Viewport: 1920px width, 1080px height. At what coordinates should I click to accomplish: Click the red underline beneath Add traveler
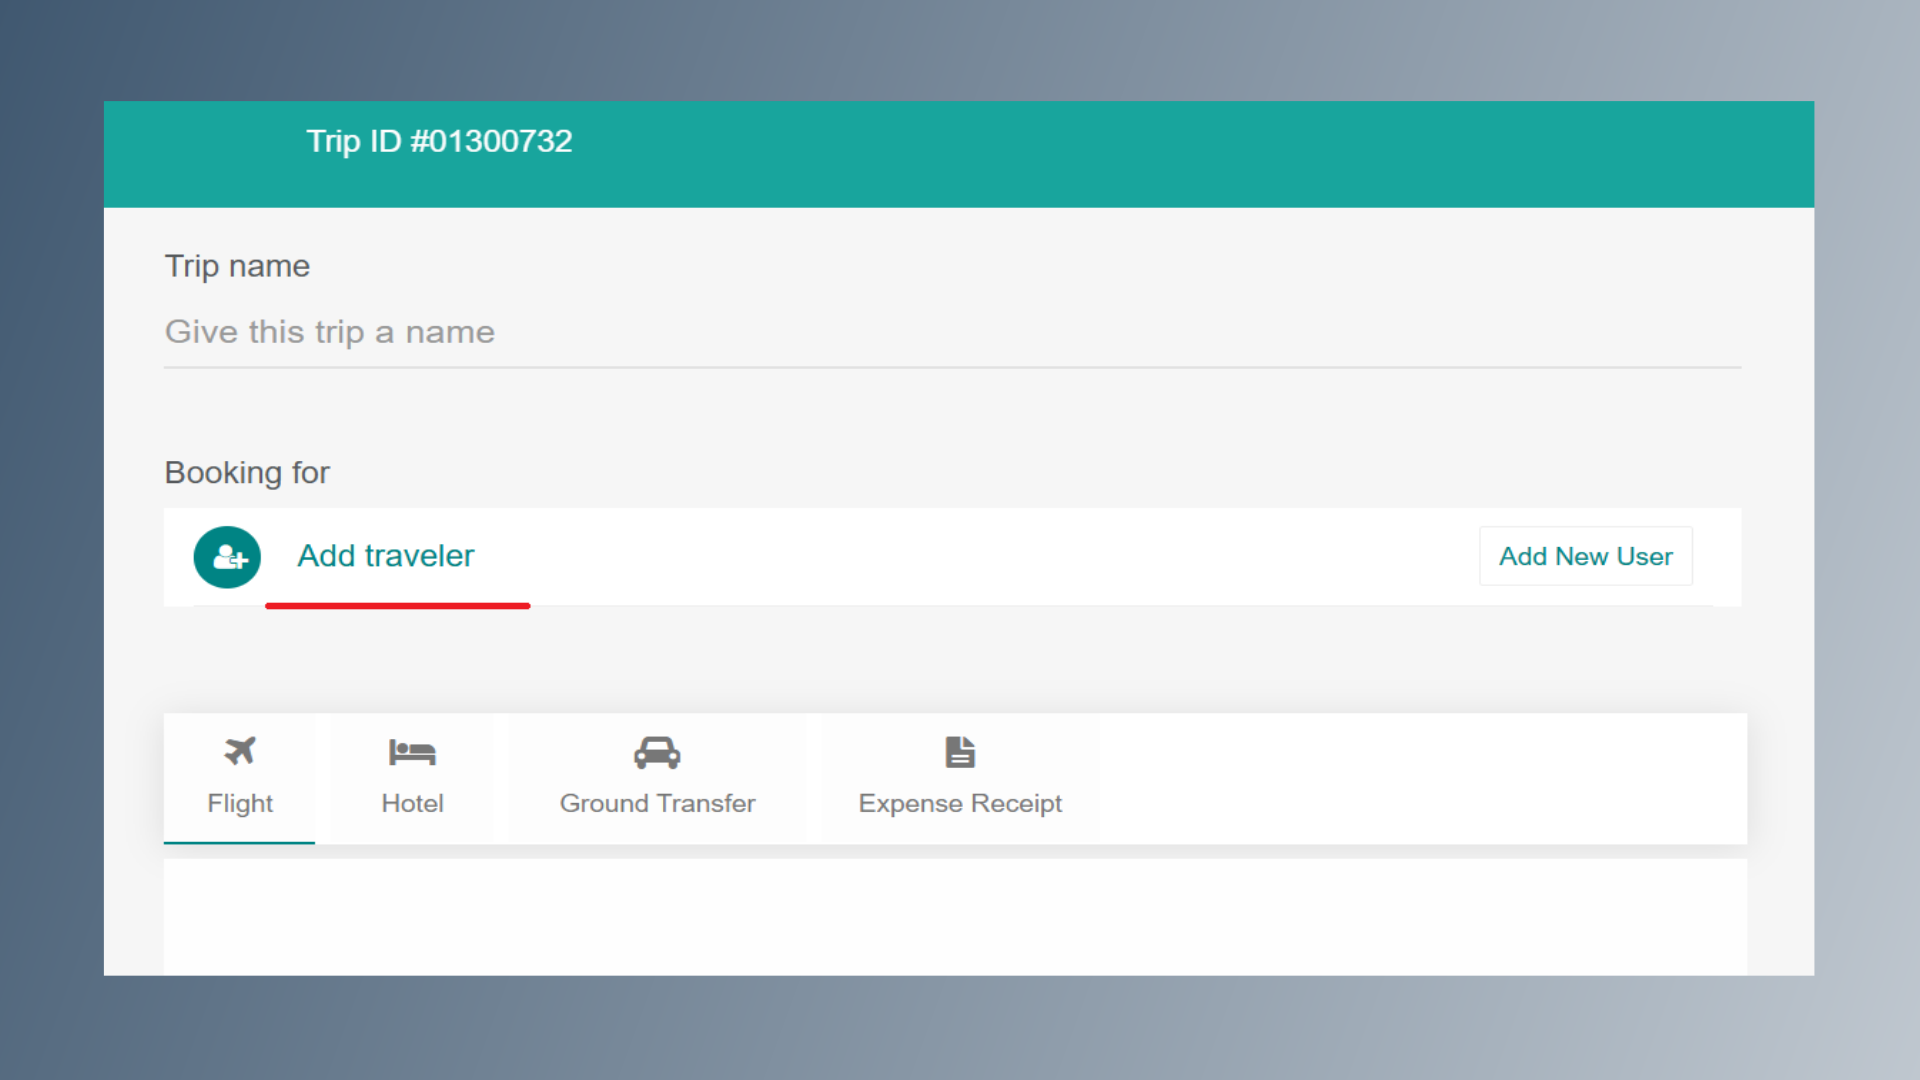pos(397,606)
